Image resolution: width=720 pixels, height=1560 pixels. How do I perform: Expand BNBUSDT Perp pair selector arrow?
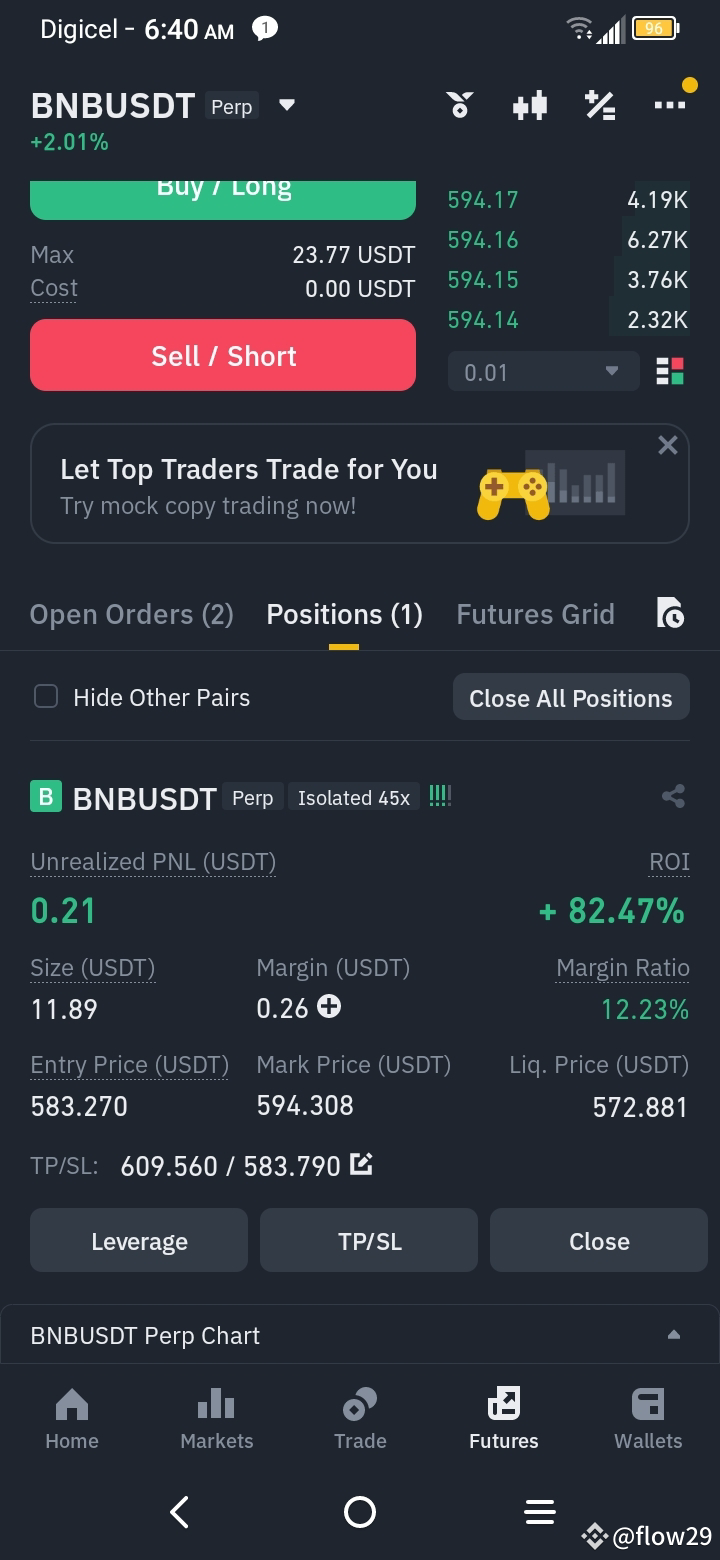tap(287, 105)
